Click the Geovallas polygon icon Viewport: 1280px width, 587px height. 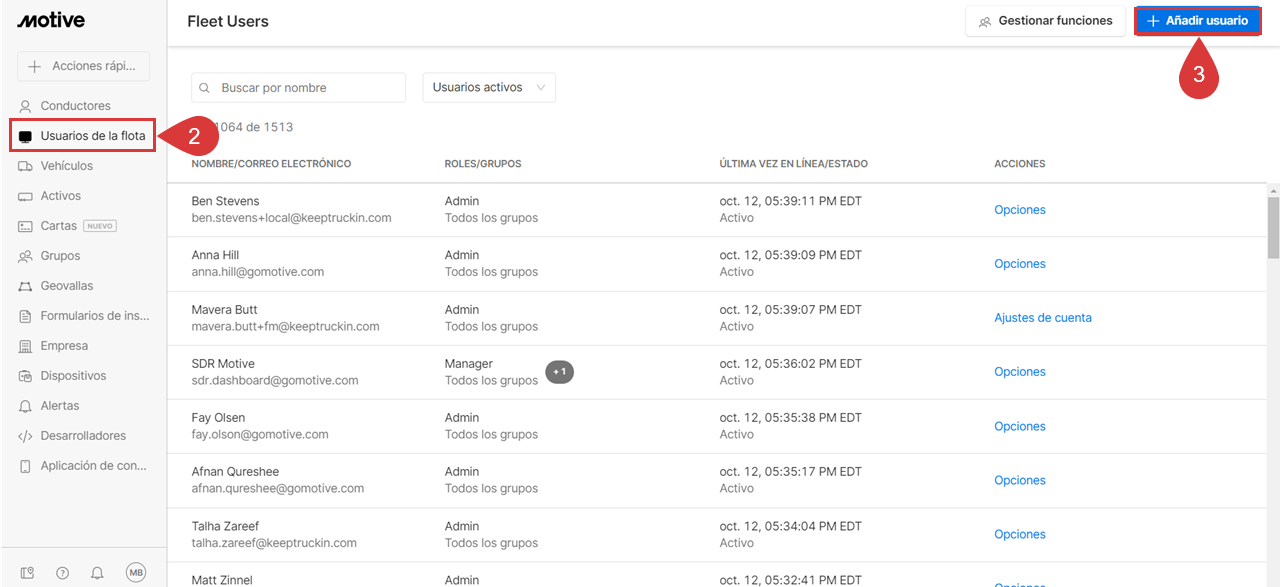click(x=26, y=286)
